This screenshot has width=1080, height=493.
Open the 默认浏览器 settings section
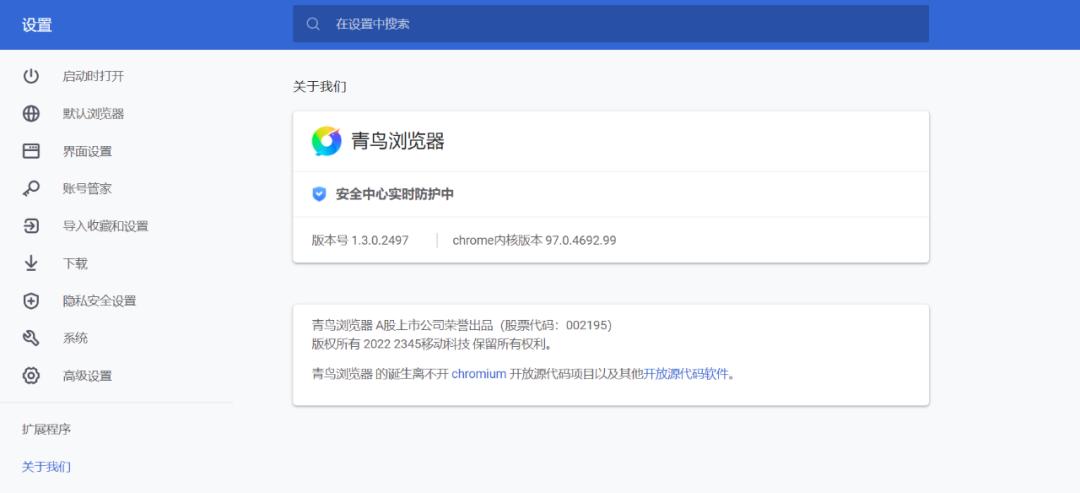click(94, 114)
